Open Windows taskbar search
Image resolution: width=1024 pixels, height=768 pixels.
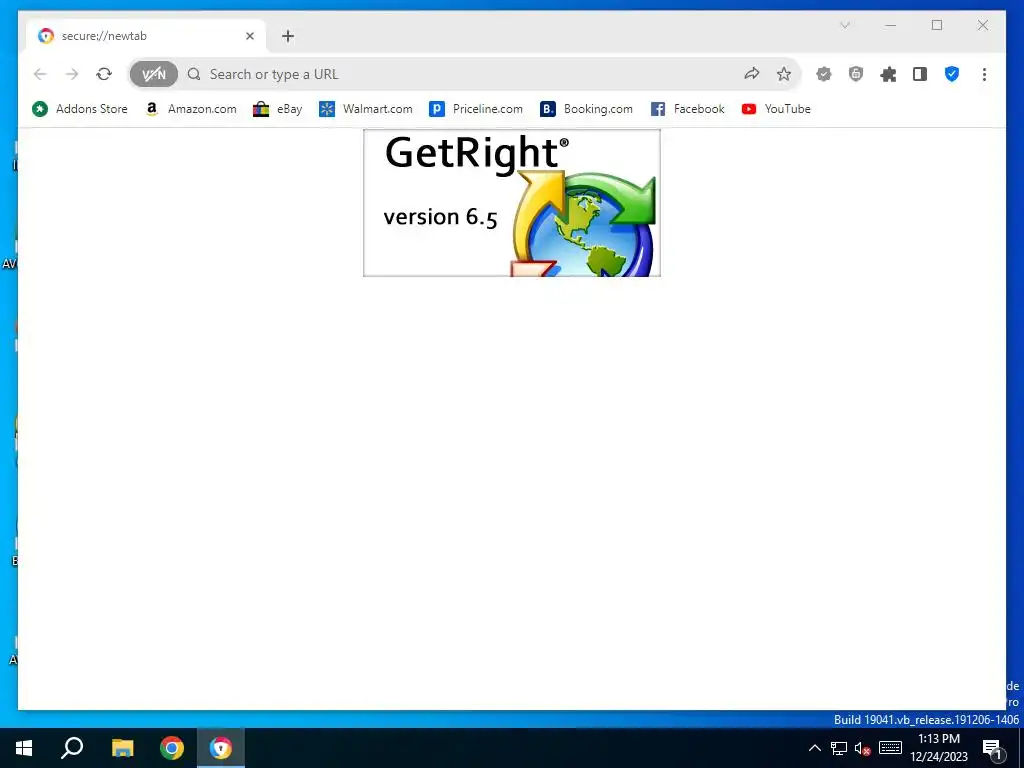coord(72,748)
